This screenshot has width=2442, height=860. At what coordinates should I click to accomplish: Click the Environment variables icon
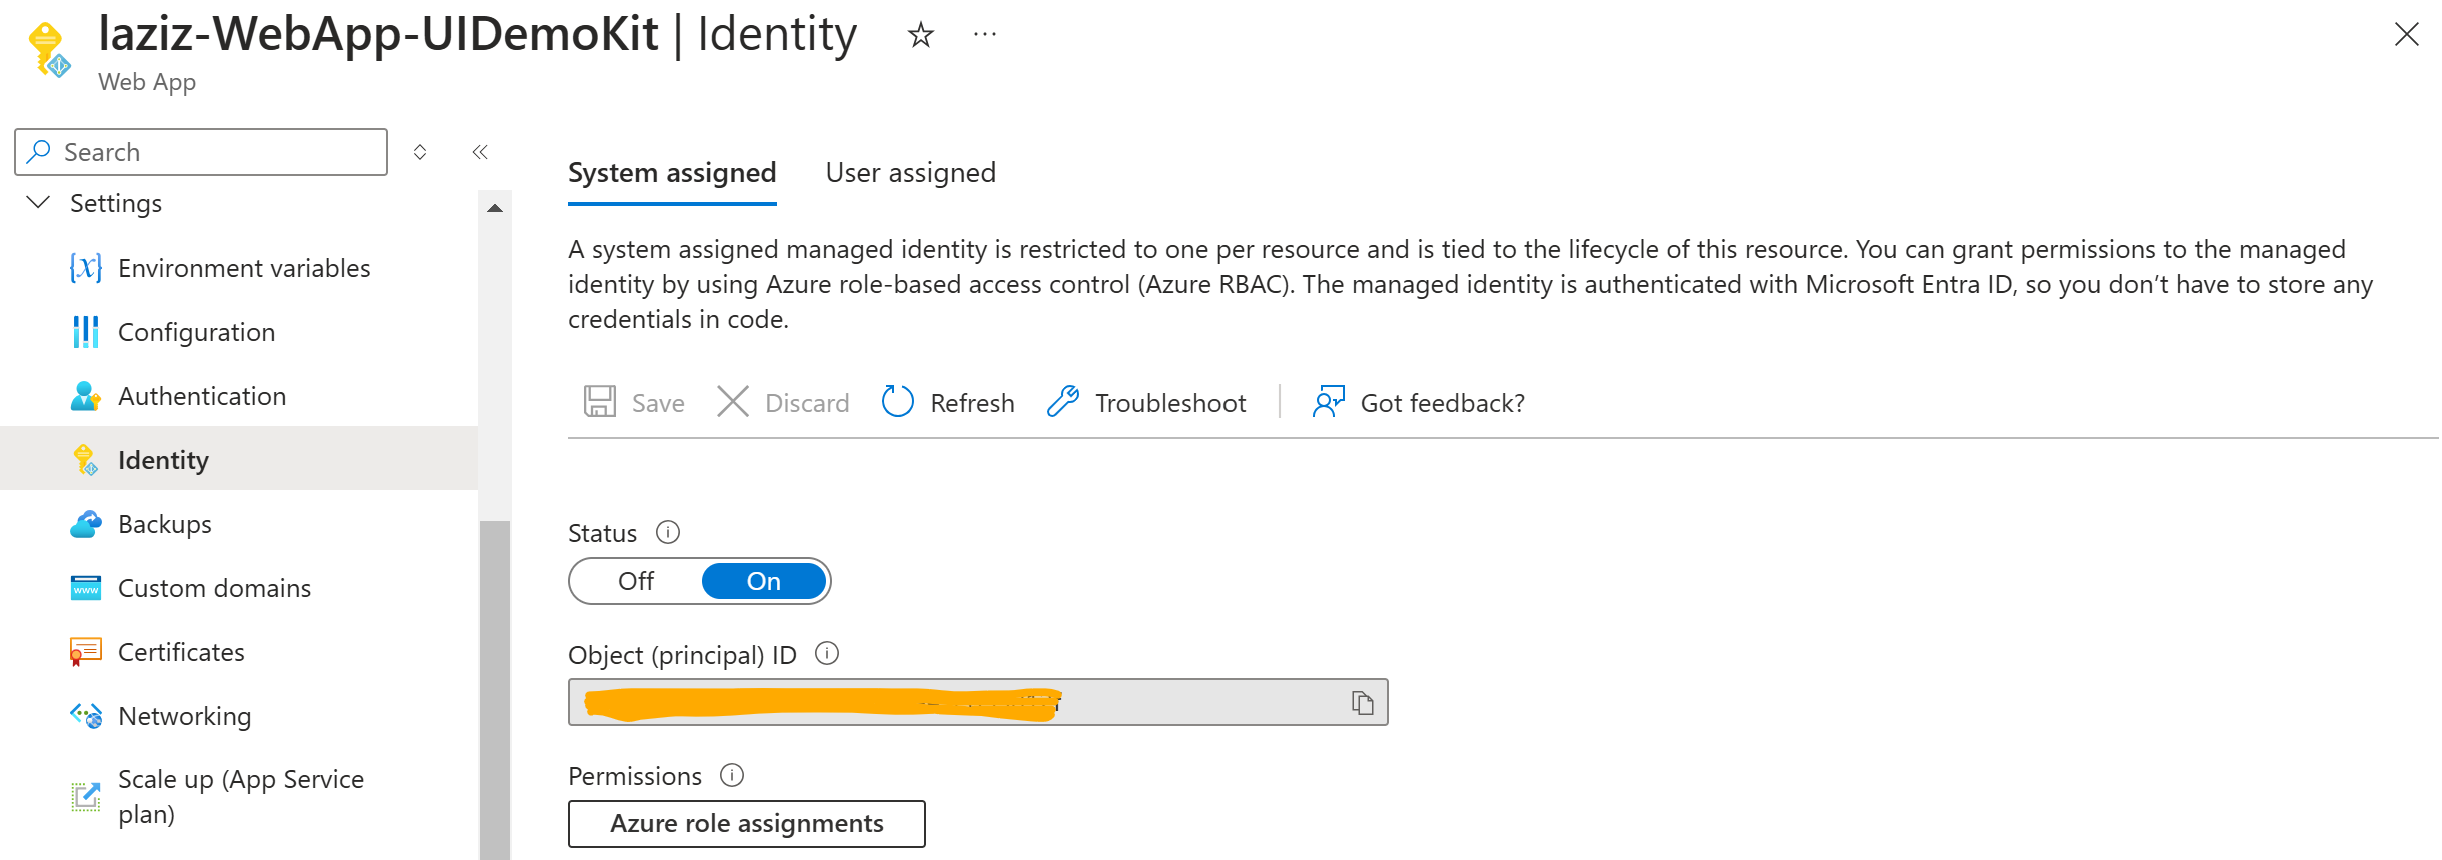click(86, 268)
